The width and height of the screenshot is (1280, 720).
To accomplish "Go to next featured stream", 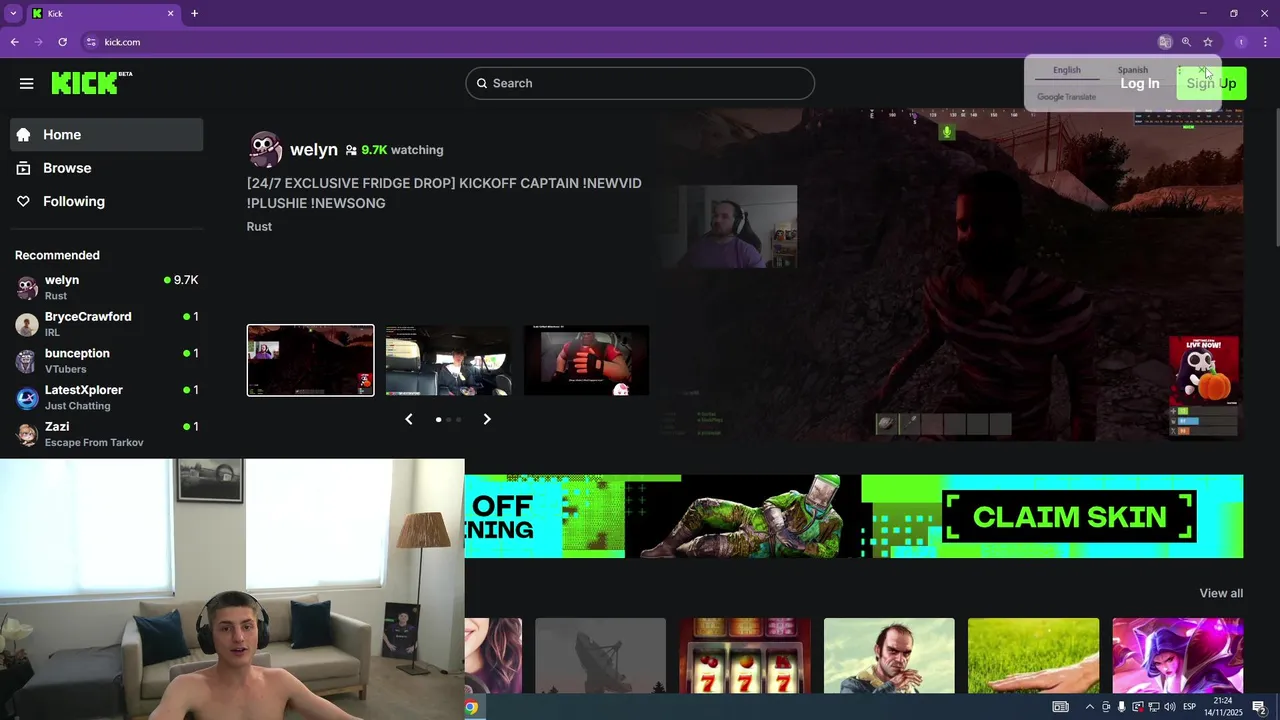I will tap(487, 419).
